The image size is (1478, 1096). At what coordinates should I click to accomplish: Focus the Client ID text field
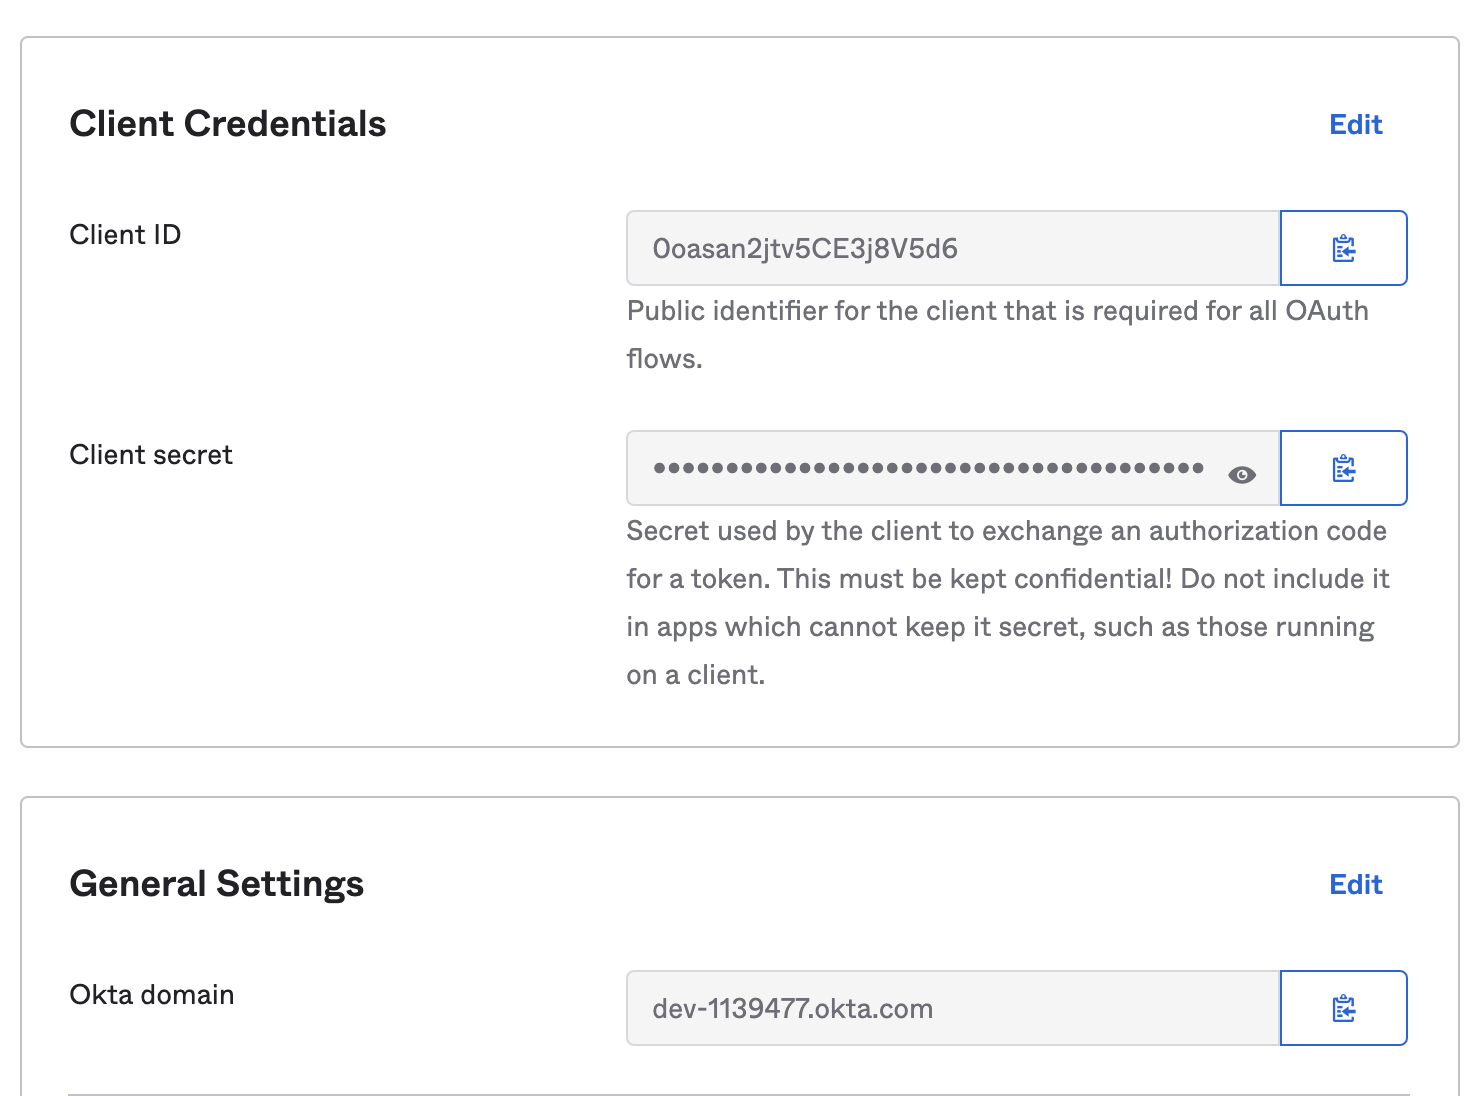(x=952, y=248)
